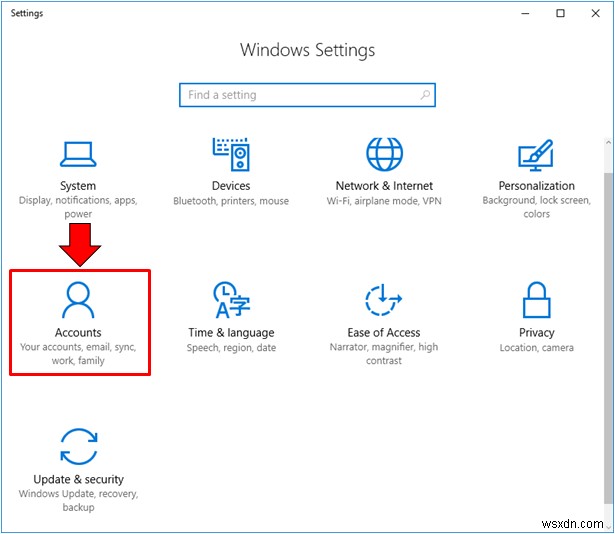Open the Privacy padlock icon
The height and width of the screenshot is (534, 615).
[536, 300]
